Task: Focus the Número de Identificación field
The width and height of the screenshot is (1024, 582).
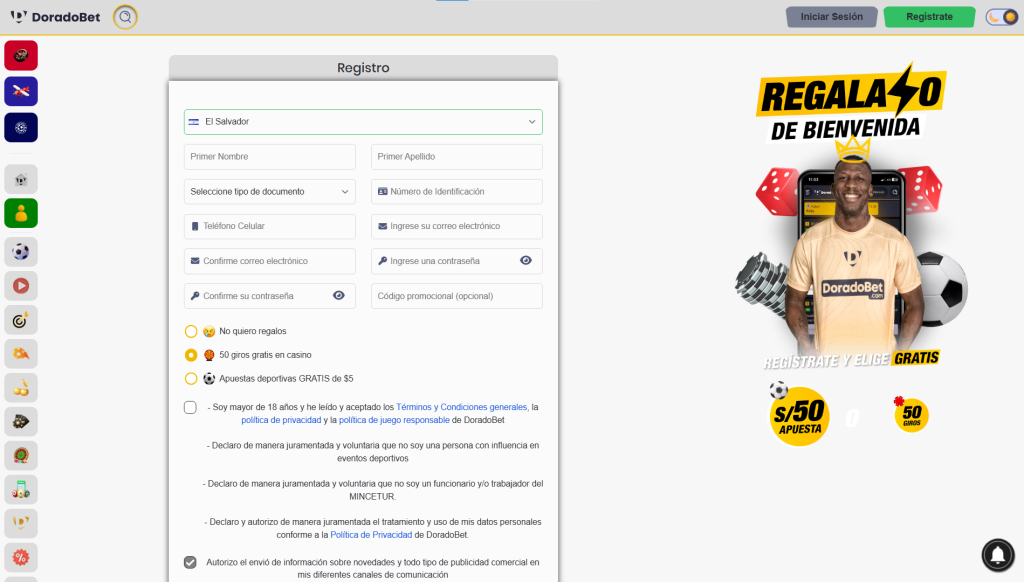Action: [456, 191]
